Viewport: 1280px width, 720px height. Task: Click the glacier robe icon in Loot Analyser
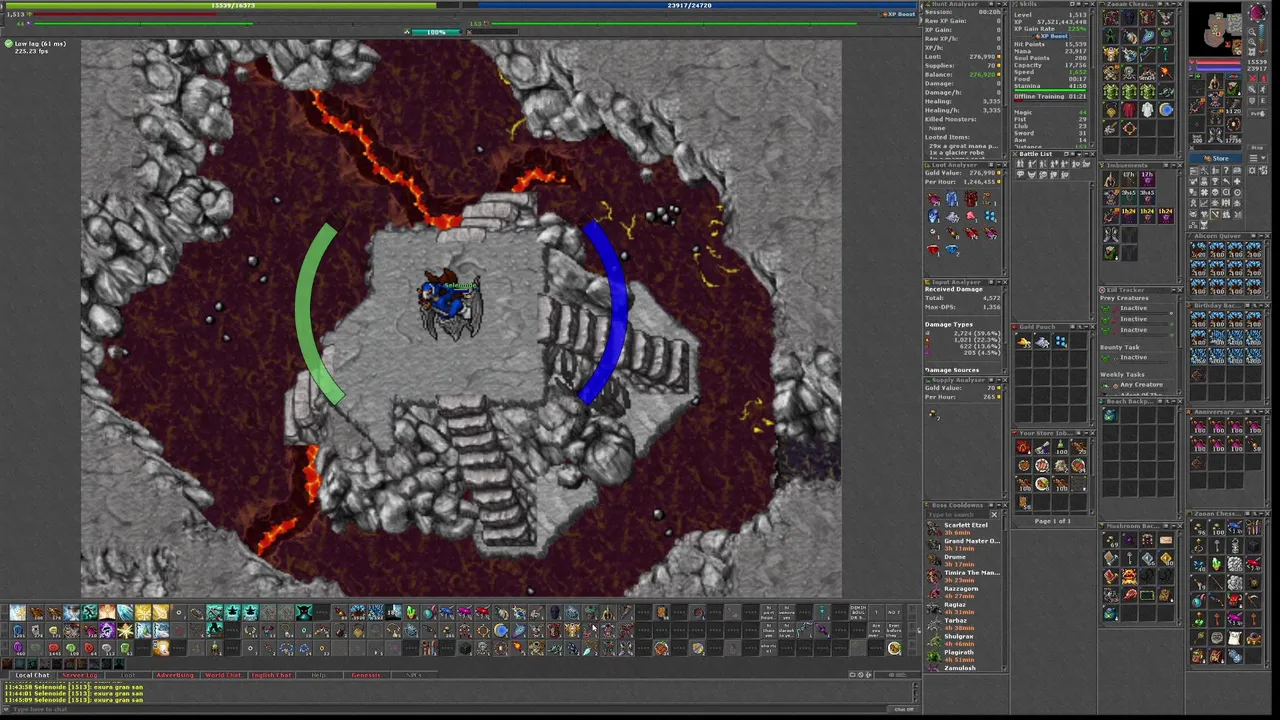click(x=951, y=198)
